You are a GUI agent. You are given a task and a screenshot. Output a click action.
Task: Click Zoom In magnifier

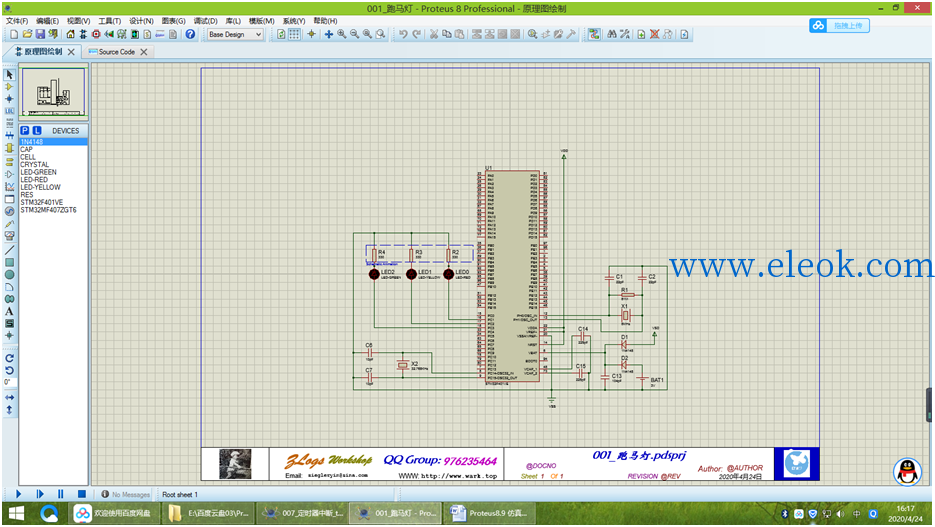coord(342,34)
